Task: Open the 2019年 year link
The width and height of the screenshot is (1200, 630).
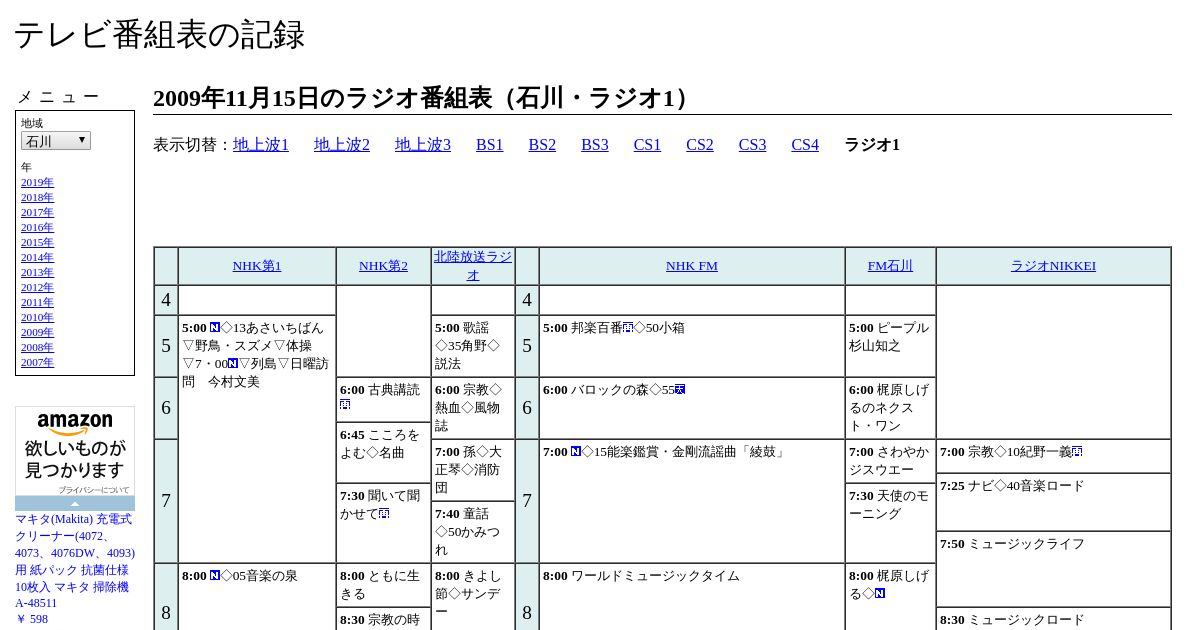Action: (x=37, y=182)
